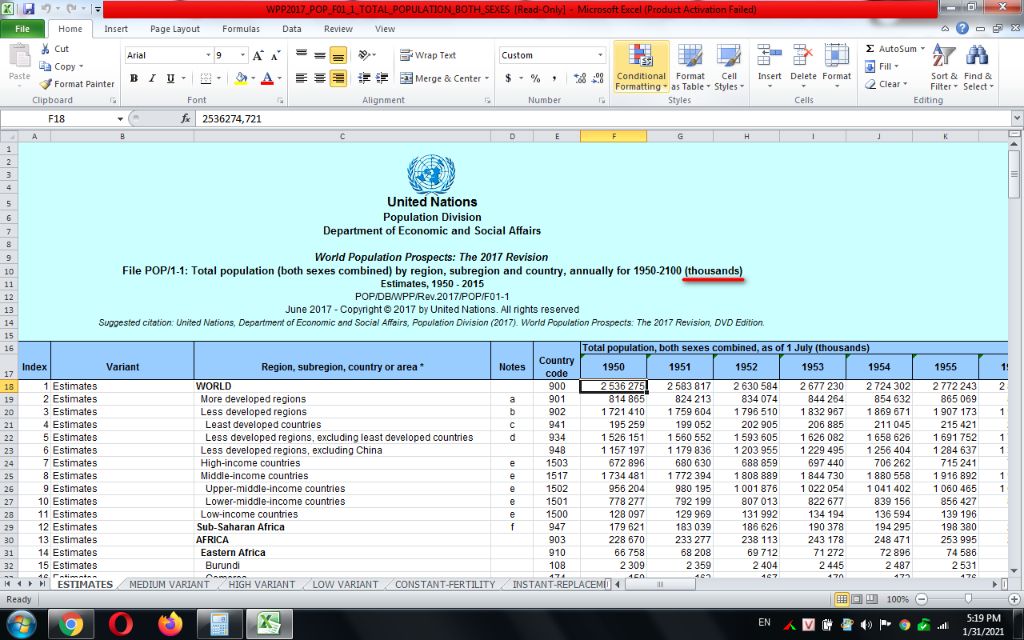Apply the Comma Style format
The width and height of the screenshot is (1024, 640).
pos(554,78)
